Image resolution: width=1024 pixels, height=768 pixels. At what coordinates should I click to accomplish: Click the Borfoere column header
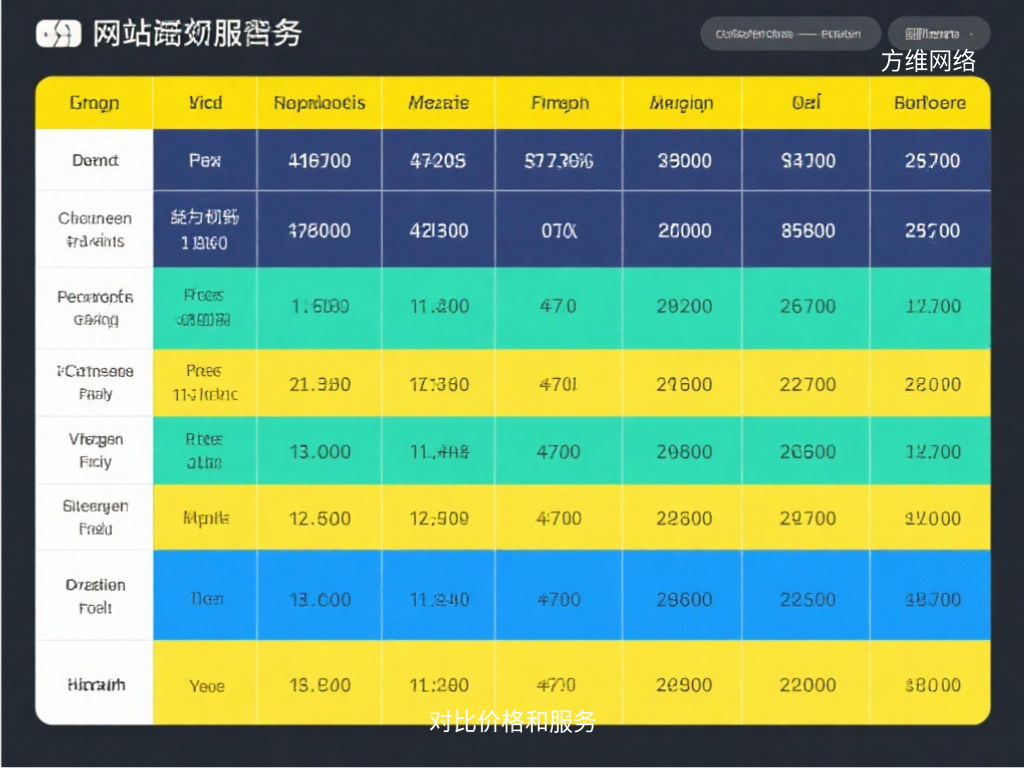pos(930,103)
